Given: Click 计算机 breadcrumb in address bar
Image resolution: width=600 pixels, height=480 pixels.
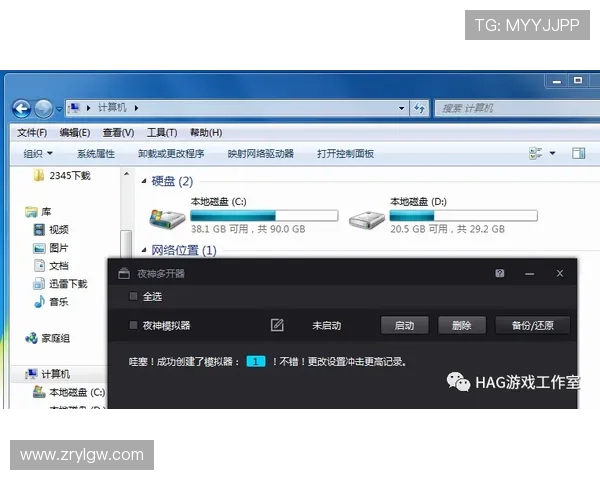Looking at the screenshot, I should (112, 108).
